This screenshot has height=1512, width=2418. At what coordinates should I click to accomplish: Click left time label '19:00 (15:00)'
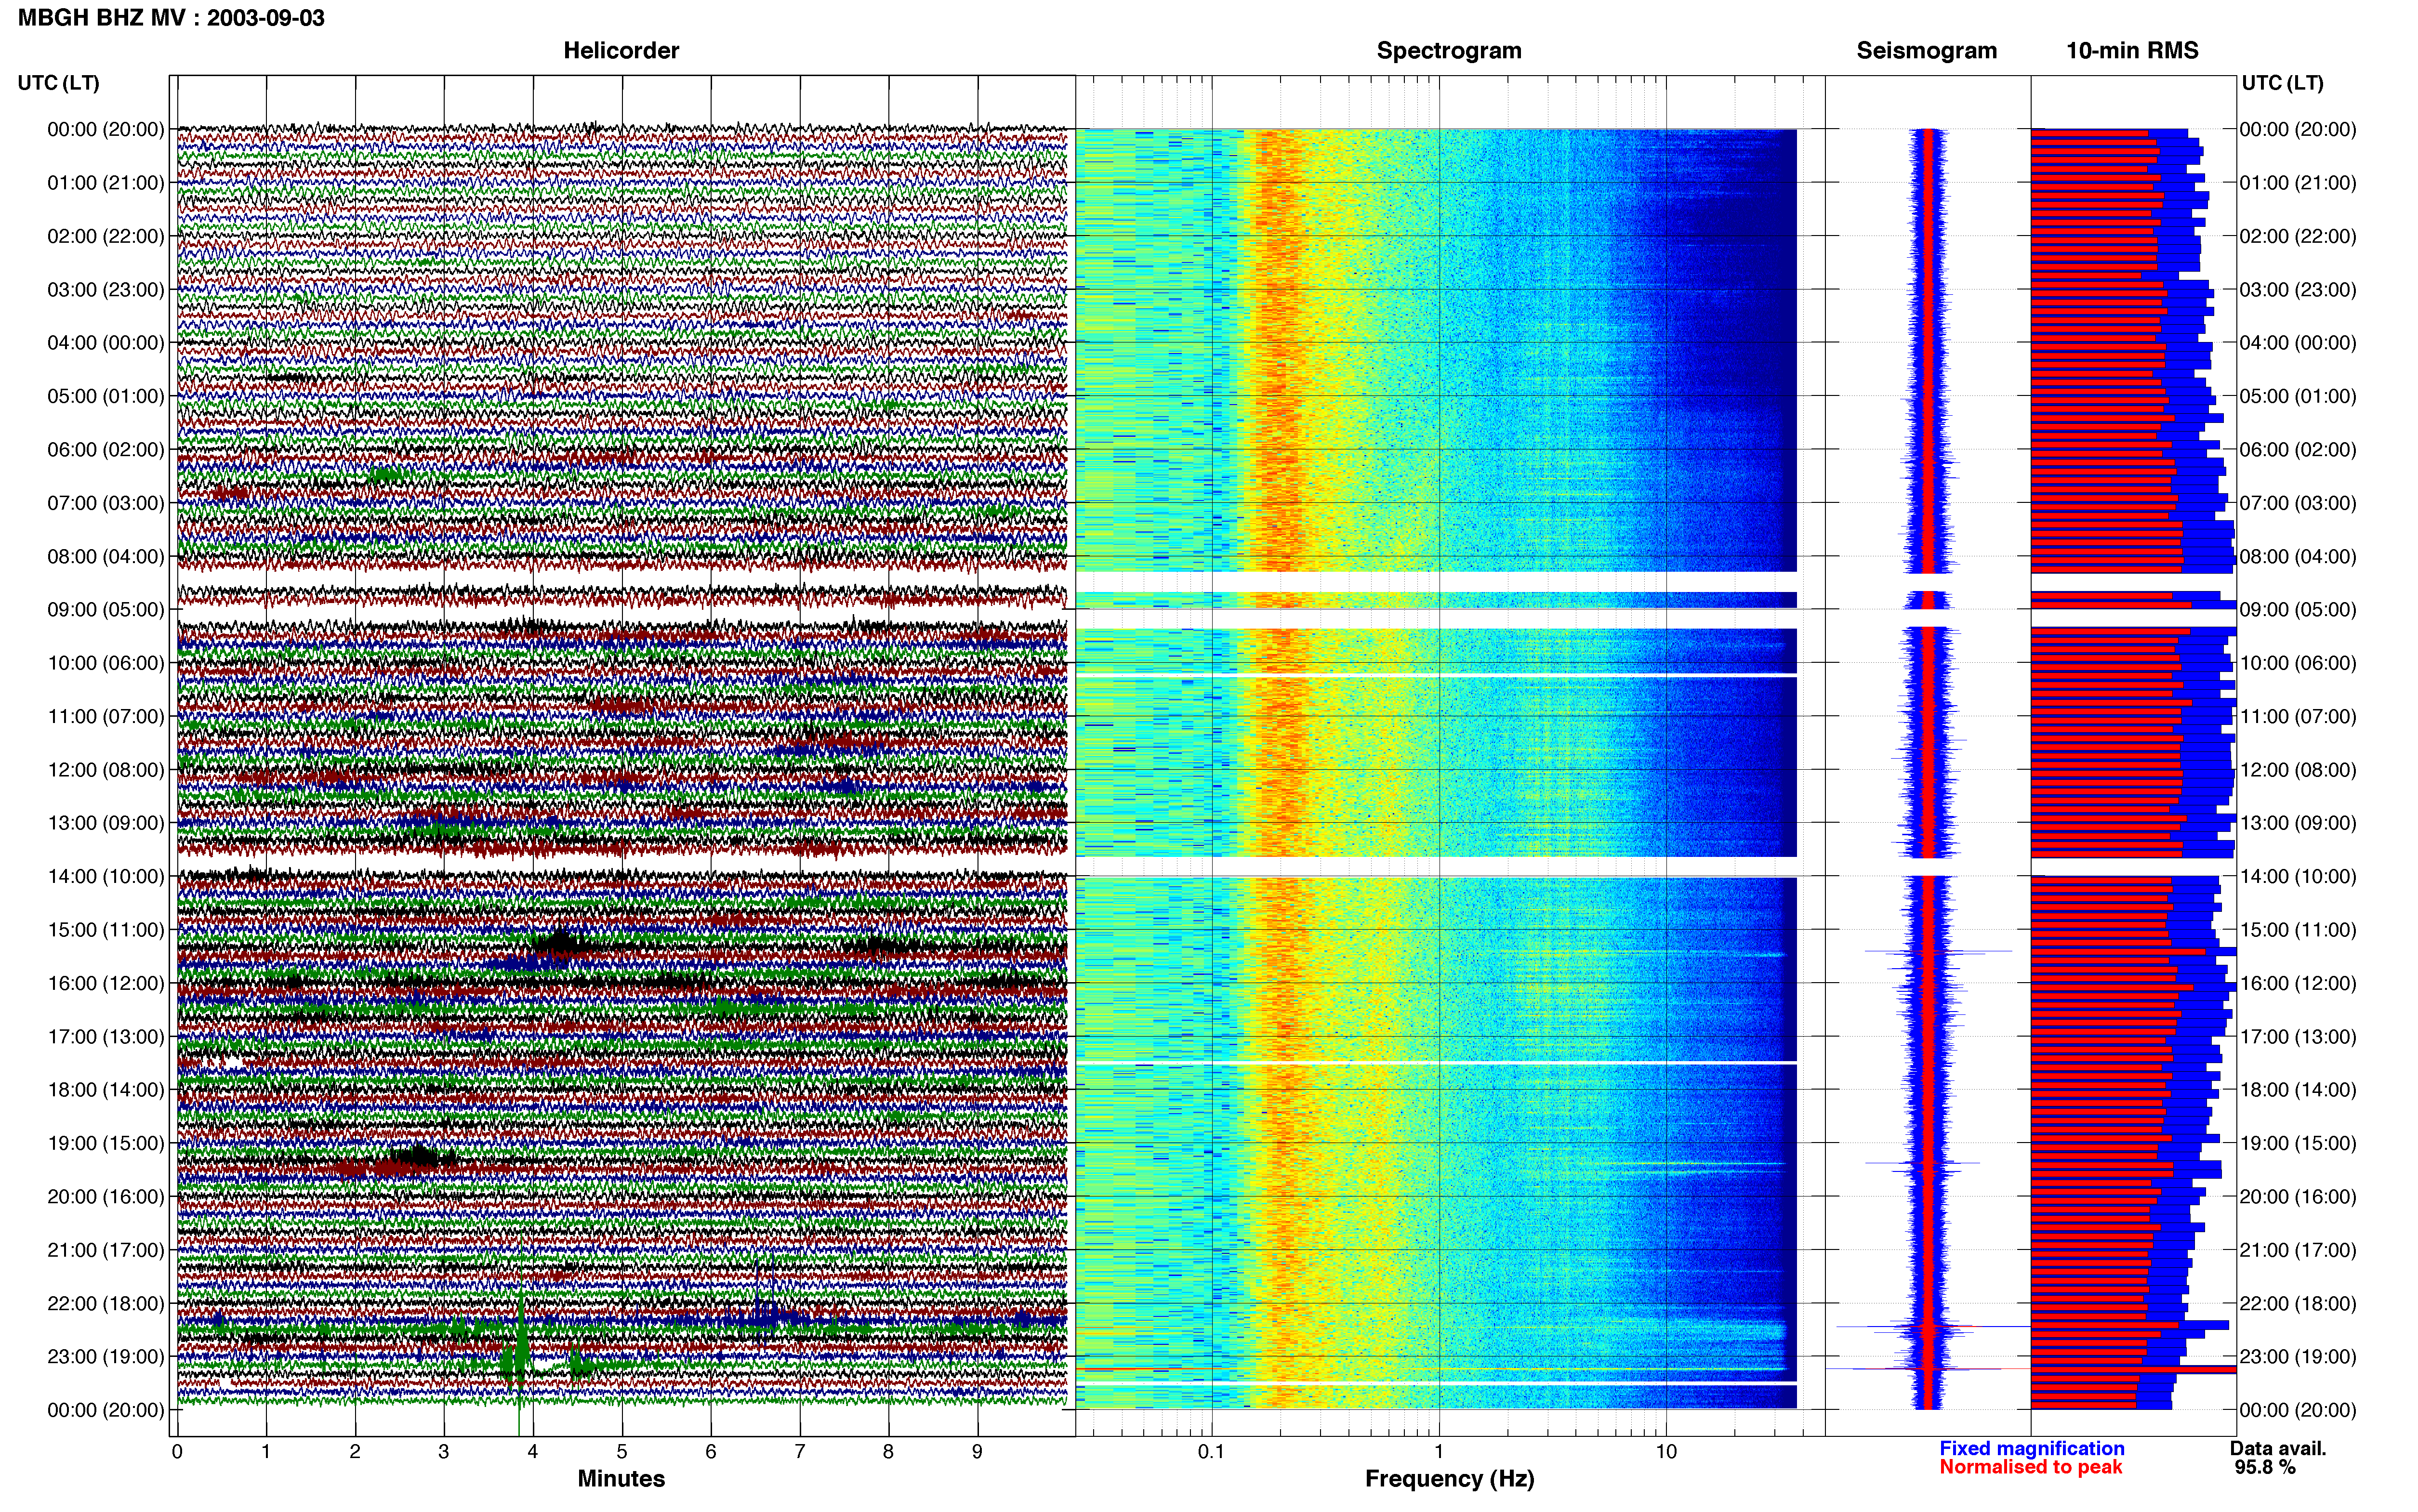tap(106, 1143)
